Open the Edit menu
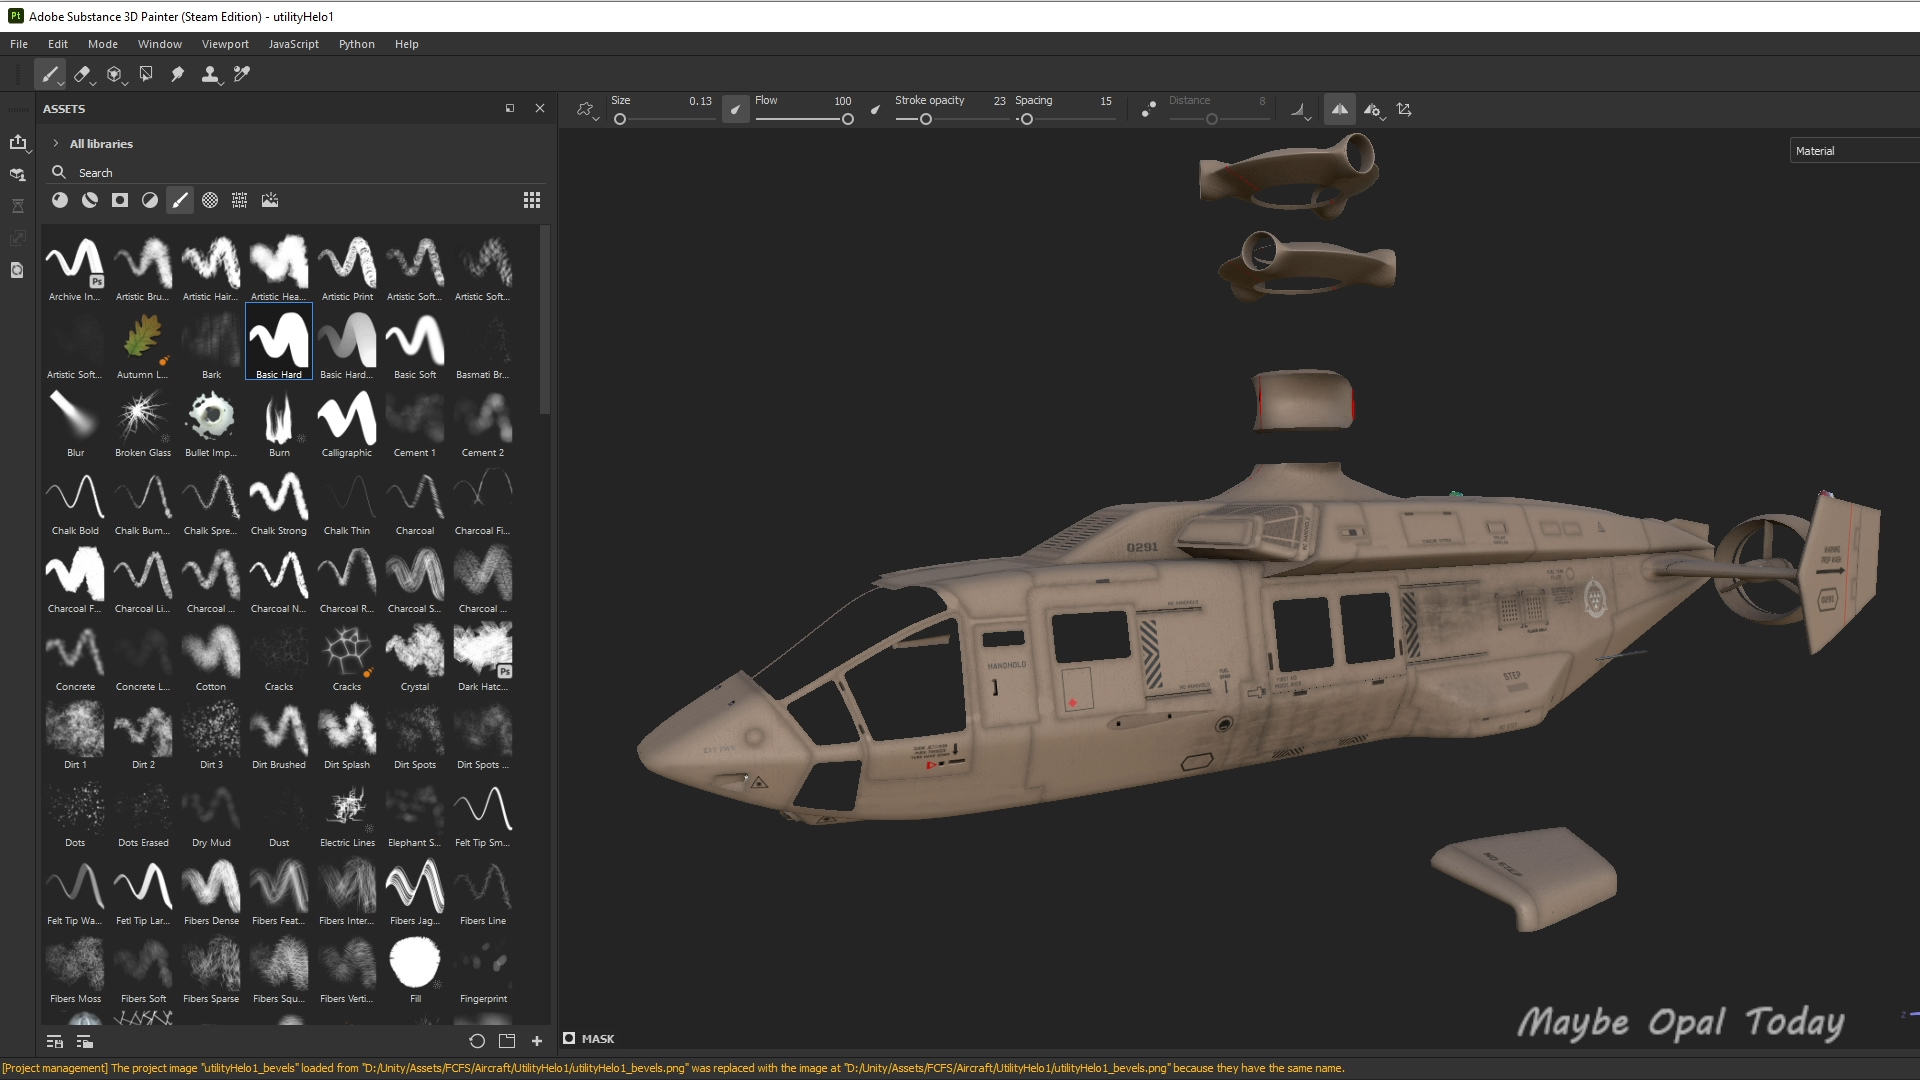The width and height of the screenshot is (1920, 1080). tap(58, 44)
